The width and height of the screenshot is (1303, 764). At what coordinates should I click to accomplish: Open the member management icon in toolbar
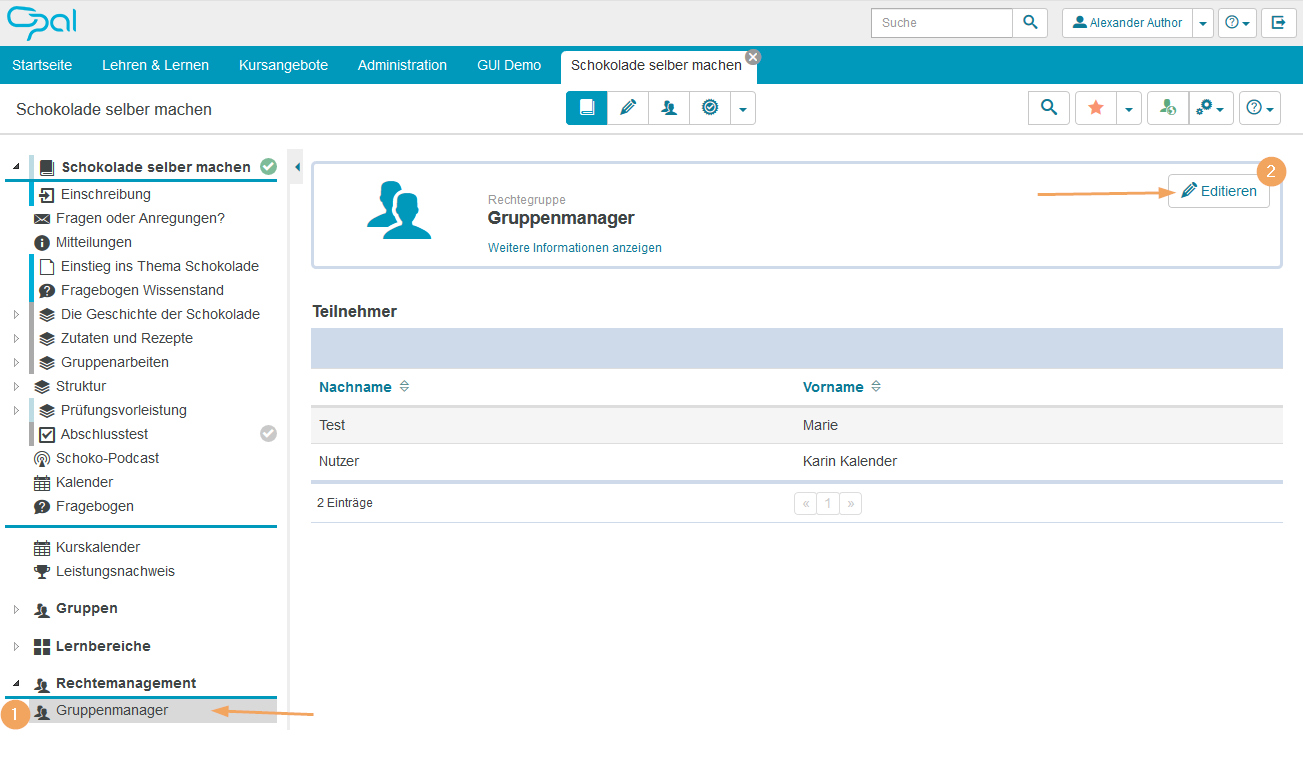click(669, 108)
